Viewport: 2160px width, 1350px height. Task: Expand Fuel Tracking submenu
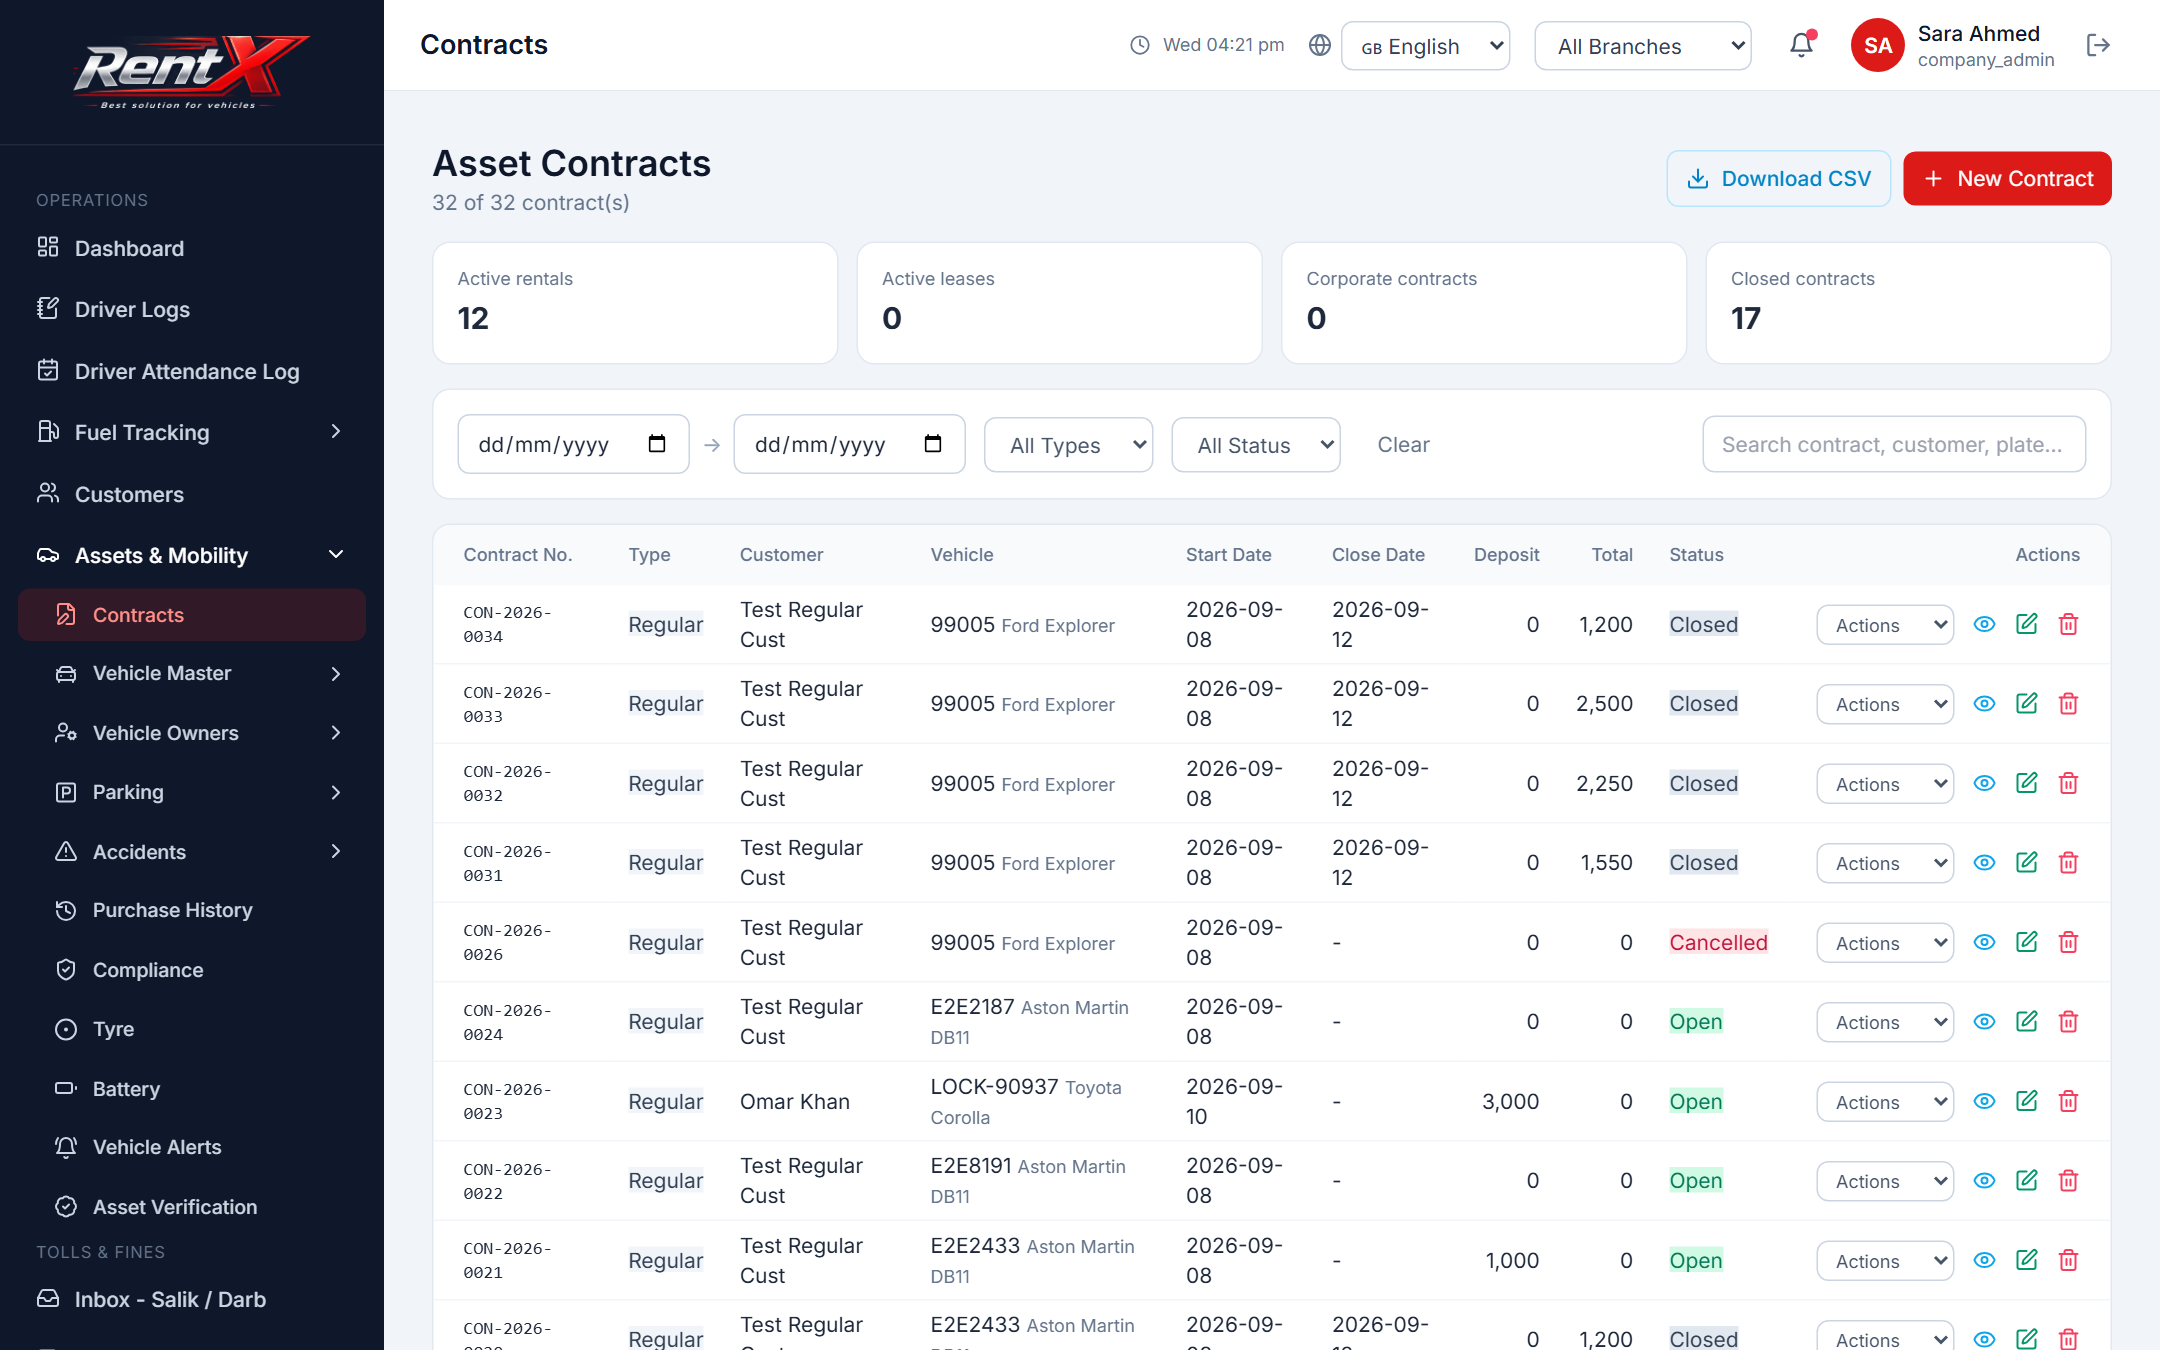pos(191,432)
